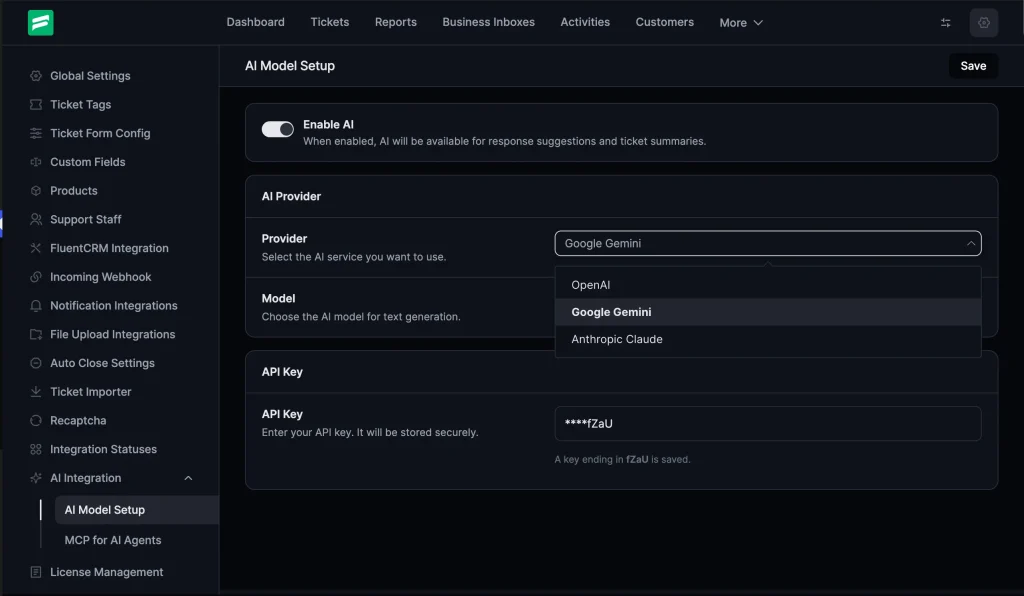Image resolution: width=1024 pixels, height=596 pixels.
Task: Open Auto Close Settings page
Action: click(x=103, y=363)
